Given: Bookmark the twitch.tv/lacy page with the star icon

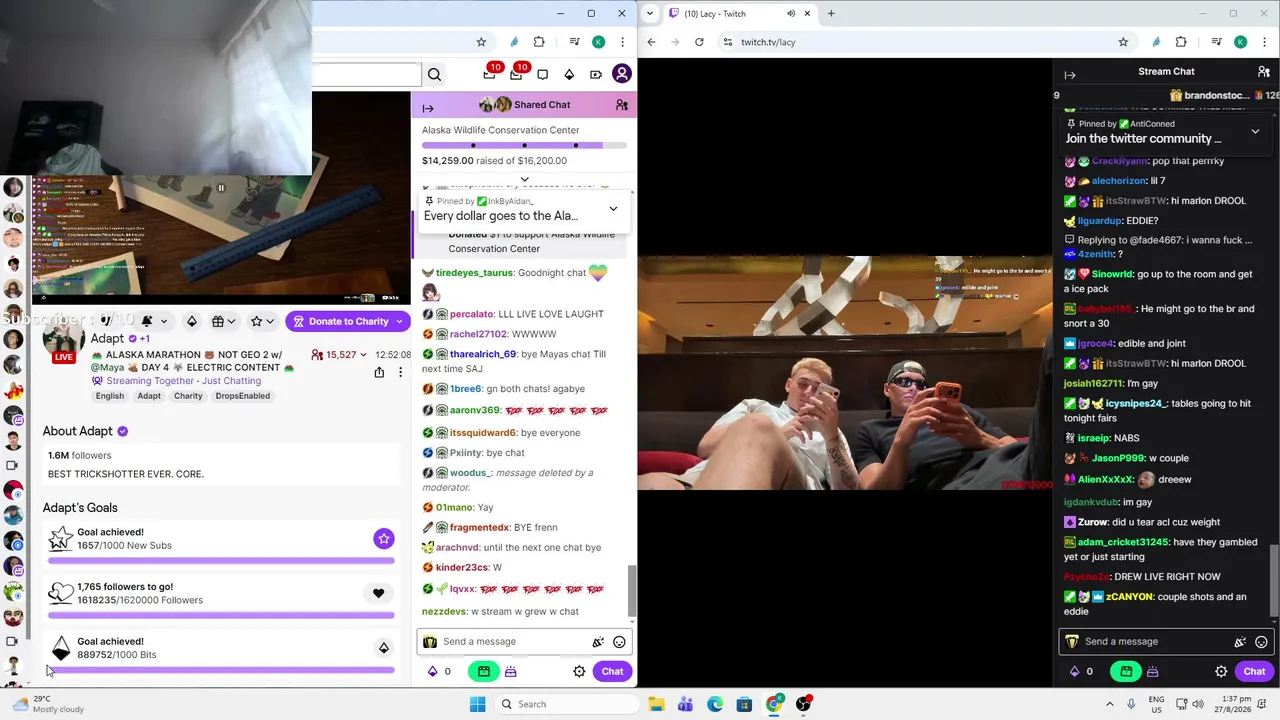Looking at the screenshot, I should tap(1123, 42).
